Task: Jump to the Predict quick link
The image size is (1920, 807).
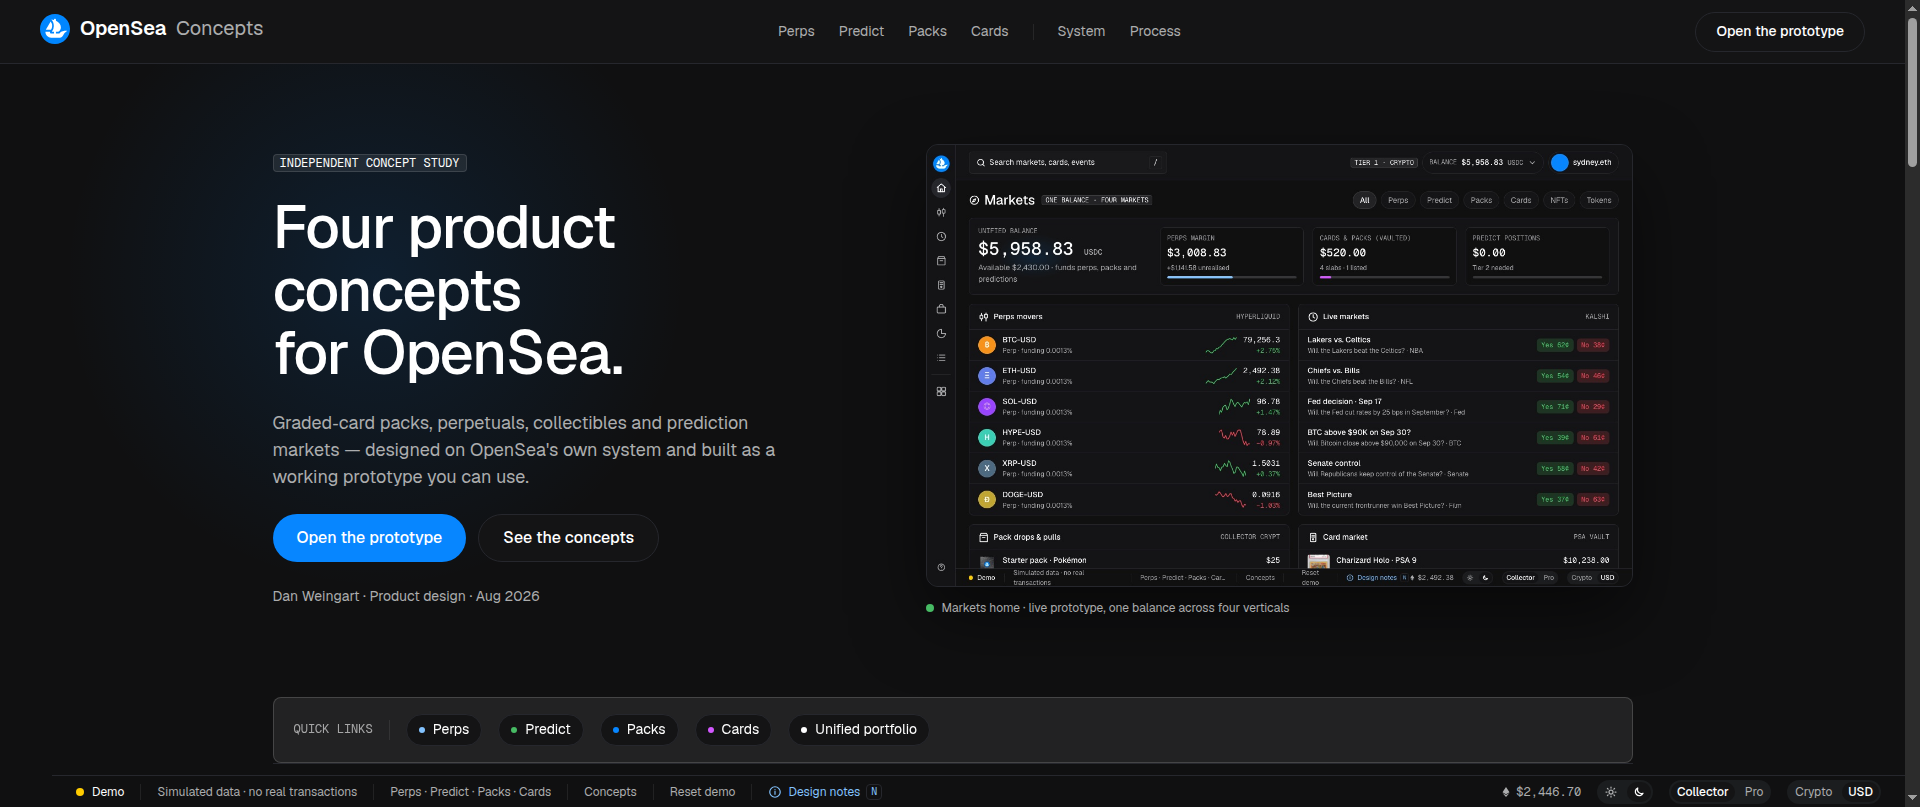Action: point(541,729)
